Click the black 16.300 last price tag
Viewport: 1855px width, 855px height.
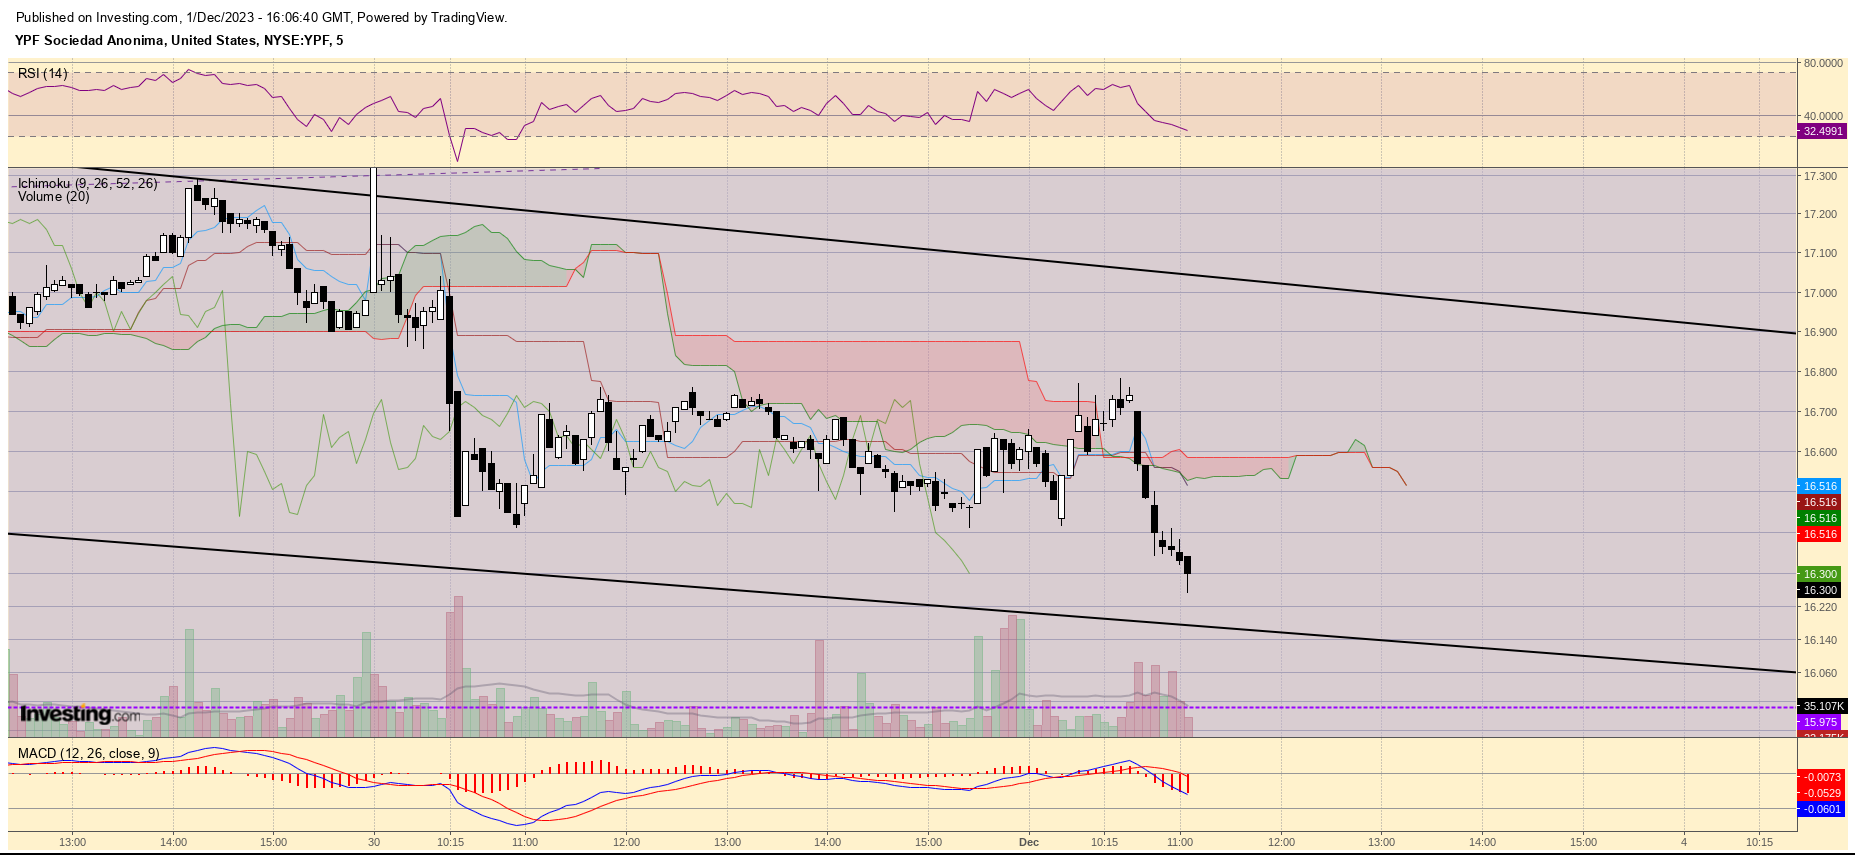click(x=1820, y=590)
